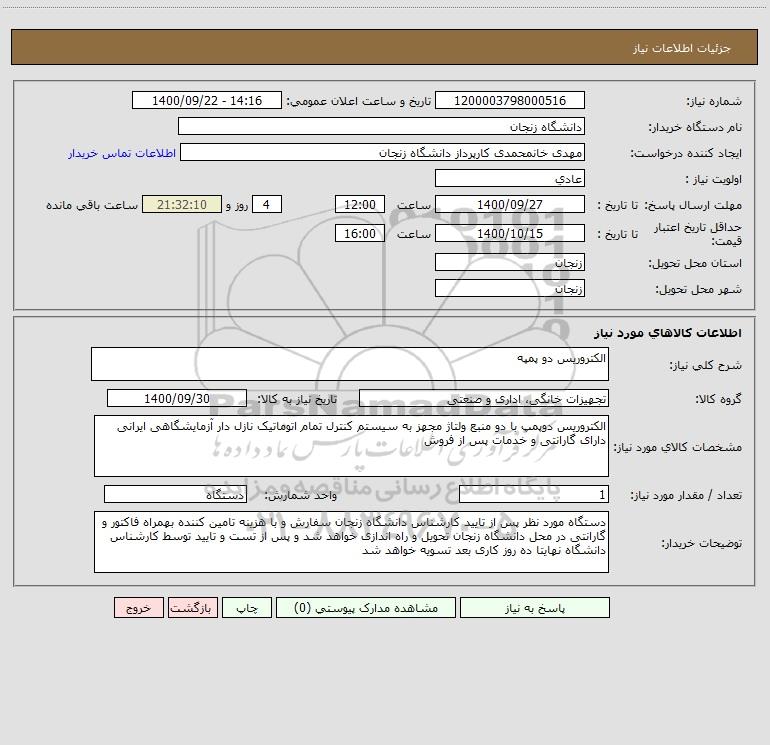The width and height of the screenshot is (770, 745).
Task: Click label حداقل تاریخ اعتبار قیمت
Action: click(698, 234)
